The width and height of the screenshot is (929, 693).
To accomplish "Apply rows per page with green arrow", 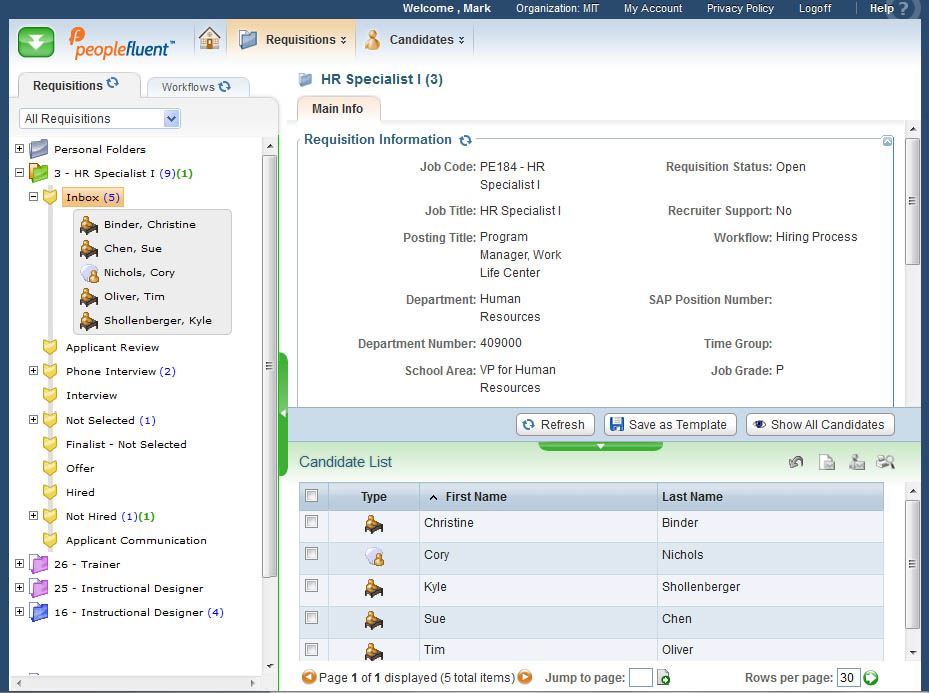I will tap(871, 678).
